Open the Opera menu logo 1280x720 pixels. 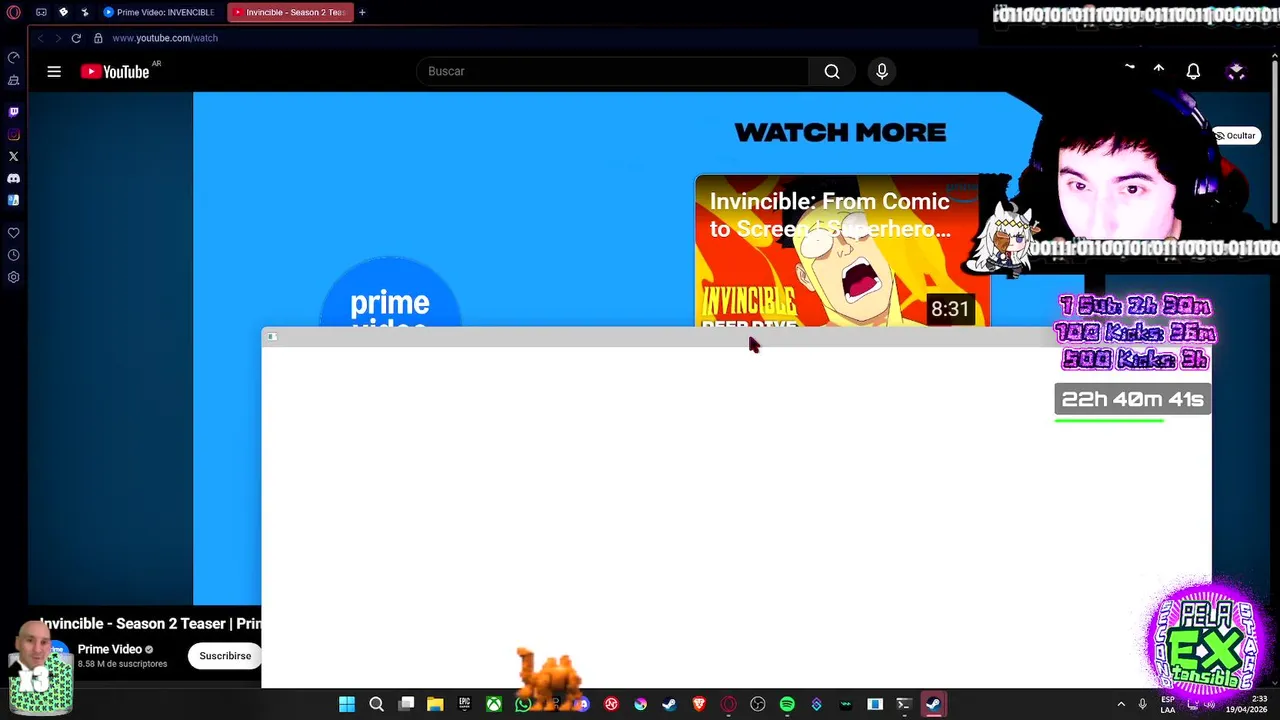click(14, 12)
